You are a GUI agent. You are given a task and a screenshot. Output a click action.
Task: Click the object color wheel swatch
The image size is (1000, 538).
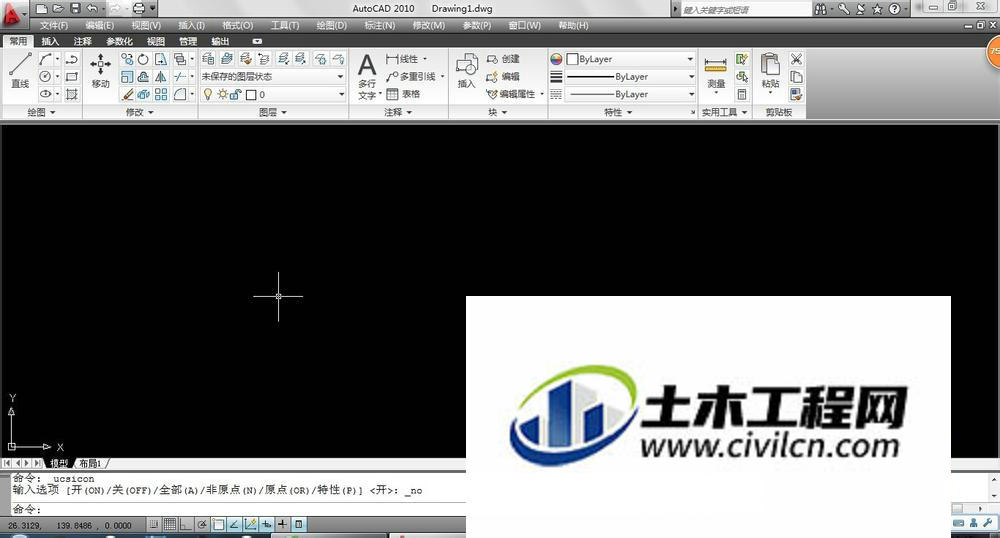coord(556,59)
